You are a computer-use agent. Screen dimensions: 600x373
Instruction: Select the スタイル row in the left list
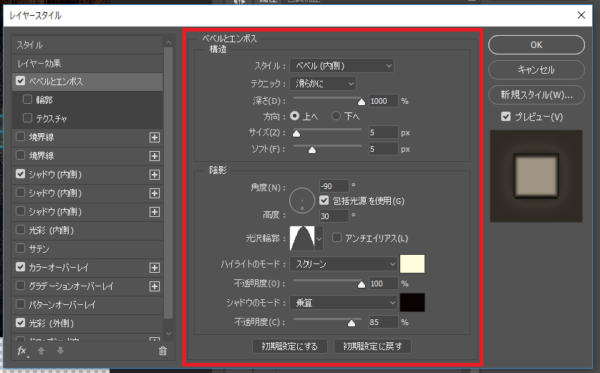pos(88,45)
